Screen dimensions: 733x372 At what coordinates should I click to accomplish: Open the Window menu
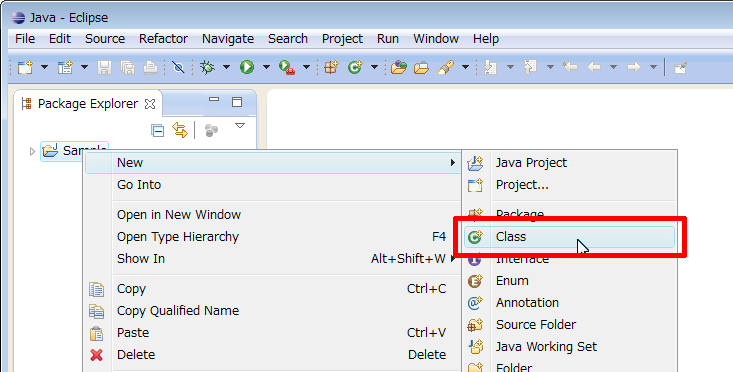[436, 39]
